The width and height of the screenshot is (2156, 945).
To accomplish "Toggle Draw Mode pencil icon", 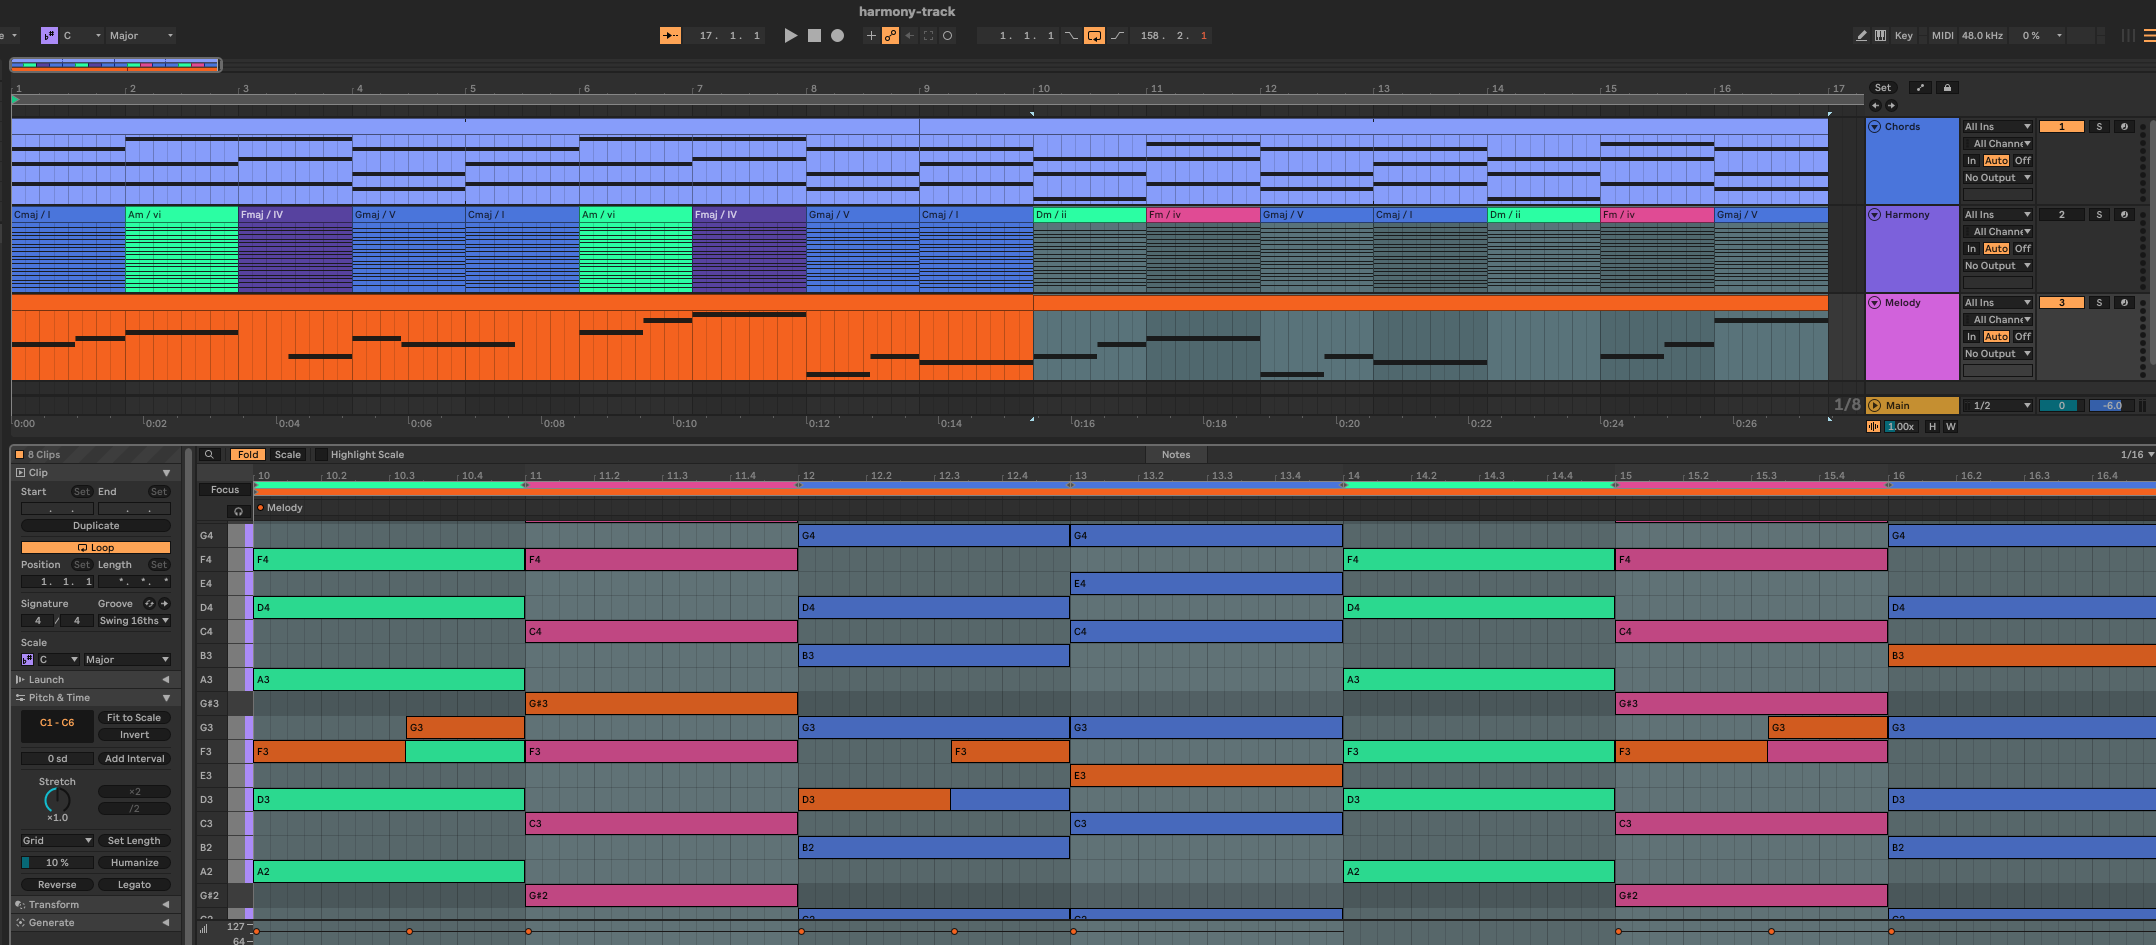I will point(1861,36).
